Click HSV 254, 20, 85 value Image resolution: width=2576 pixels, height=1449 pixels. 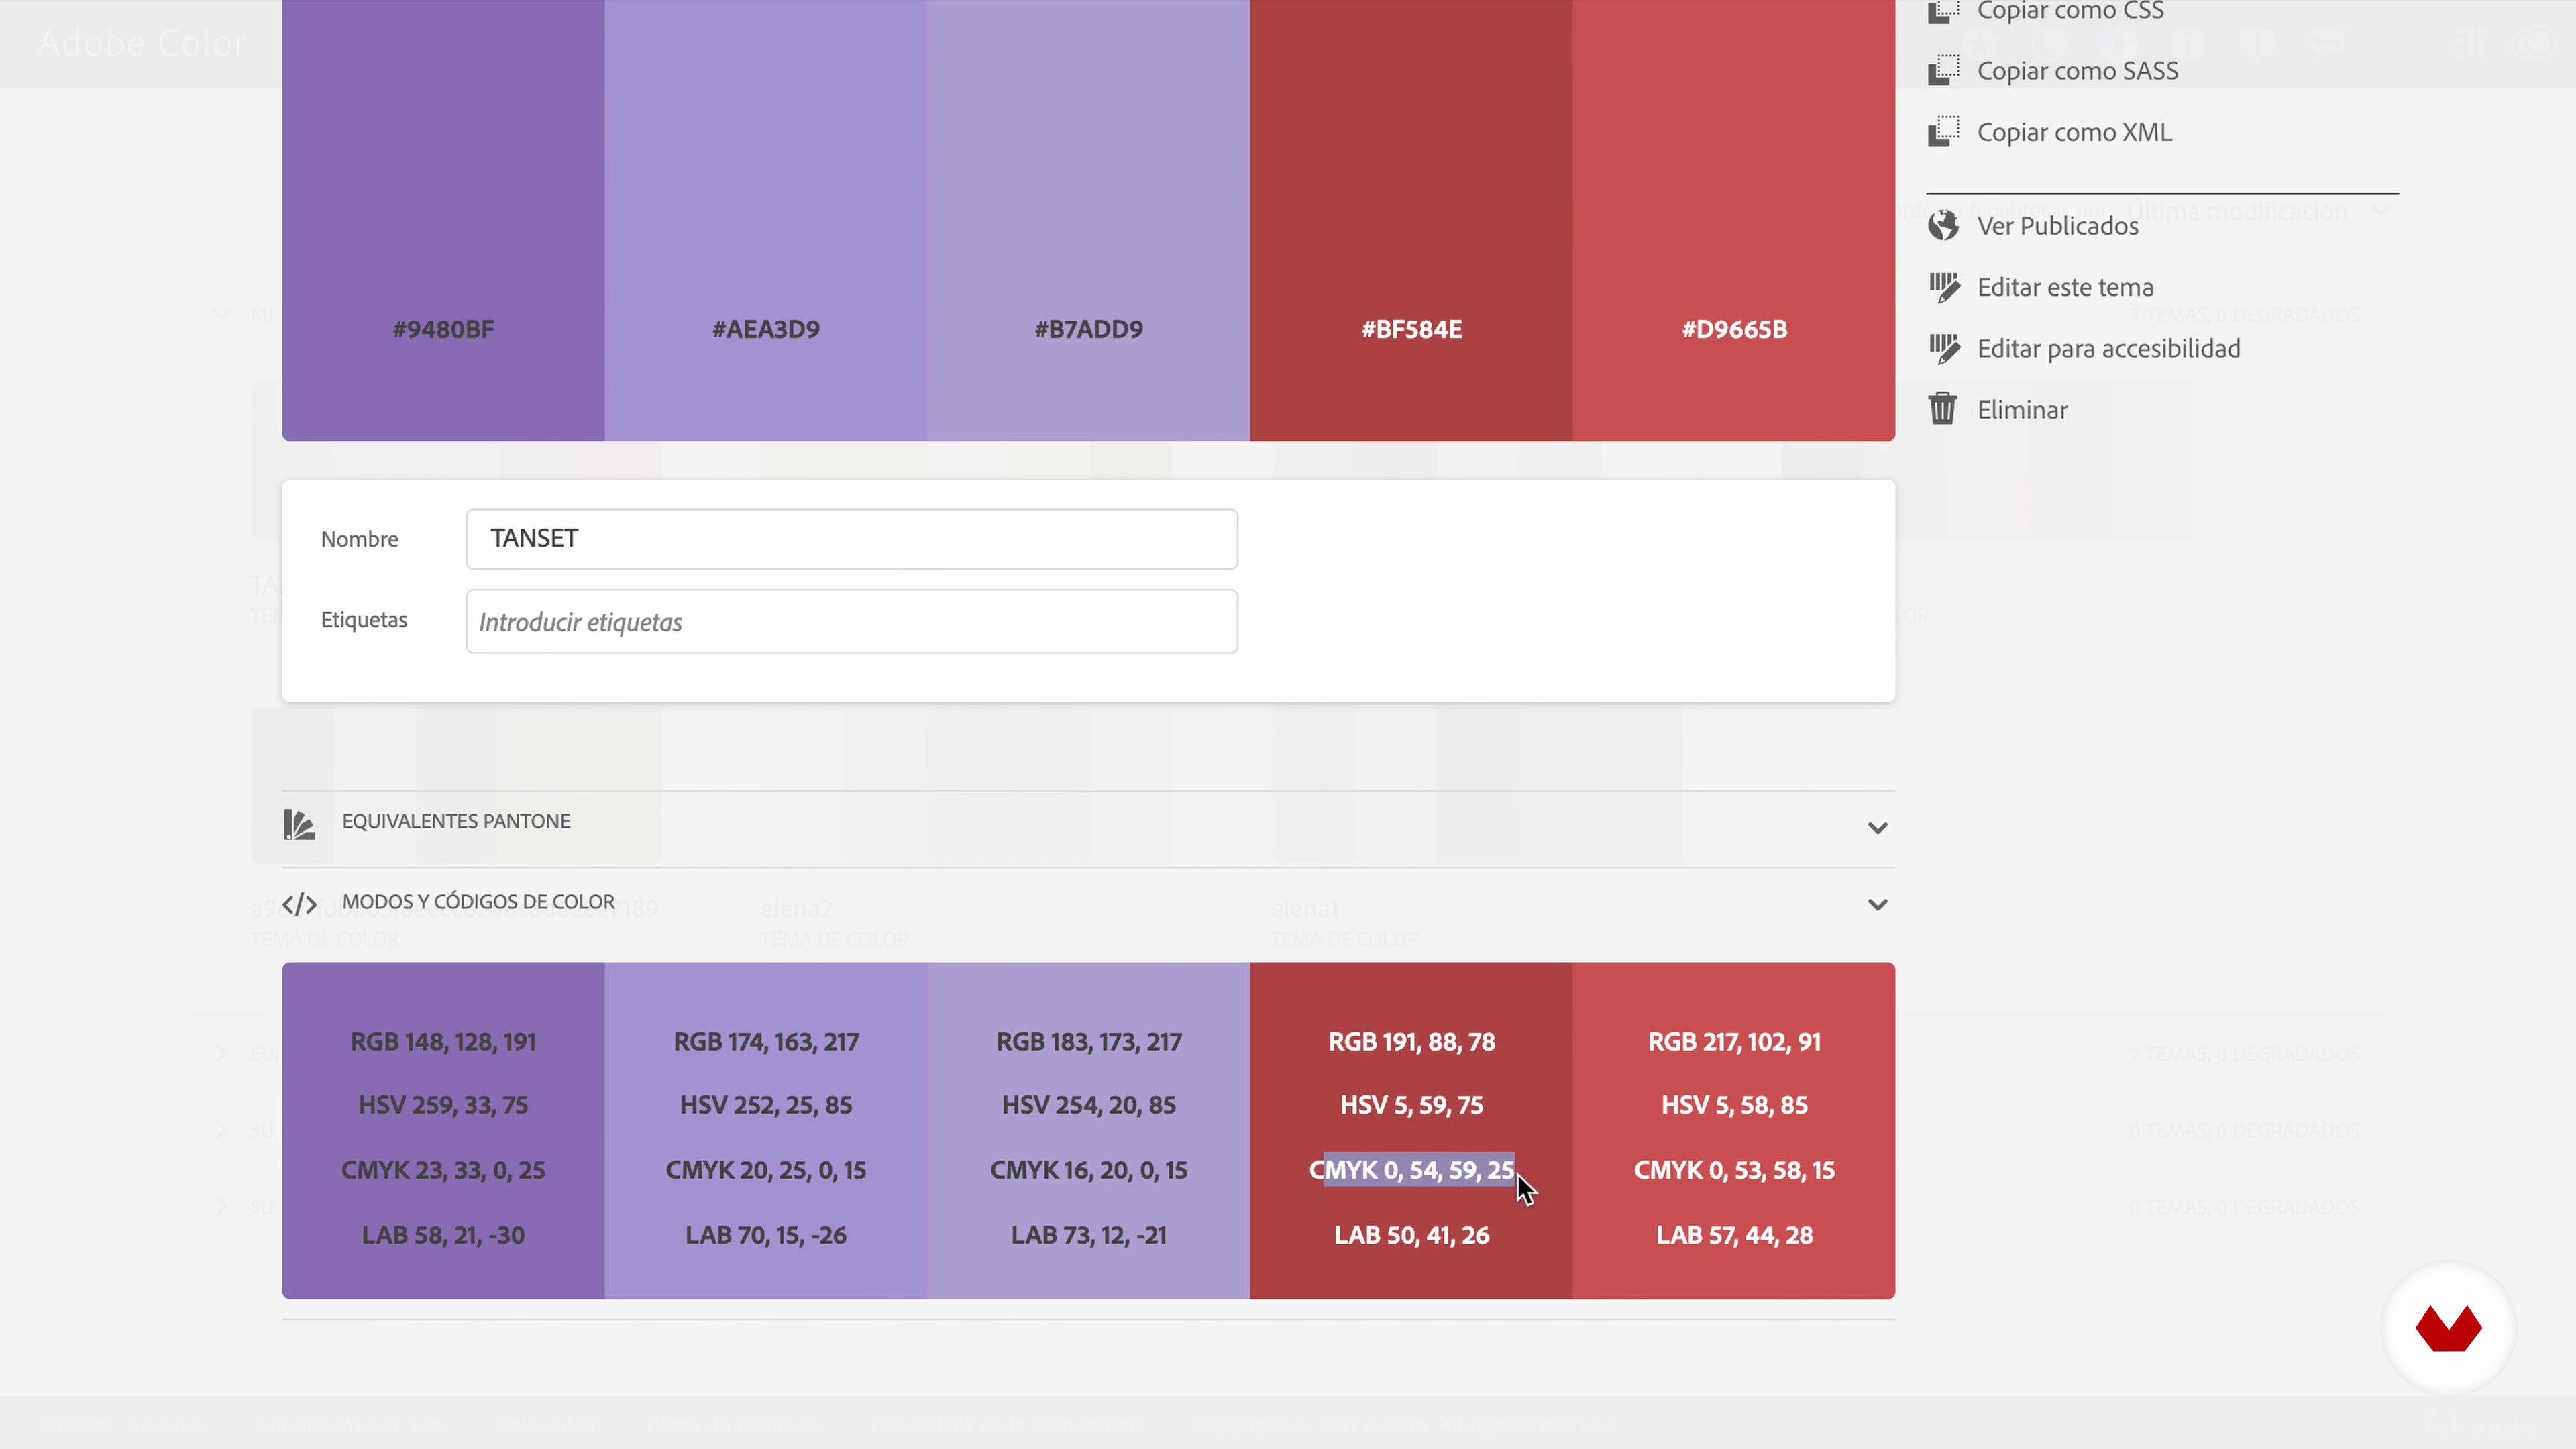[1088, 1106]
